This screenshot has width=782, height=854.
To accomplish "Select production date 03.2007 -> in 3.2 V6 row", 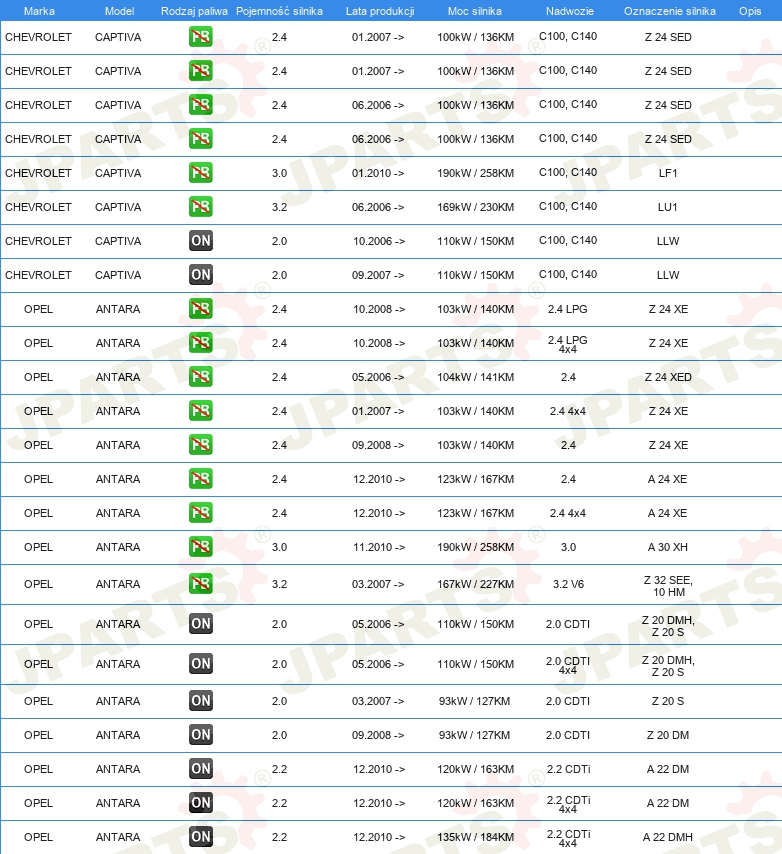I will (378, 584).
